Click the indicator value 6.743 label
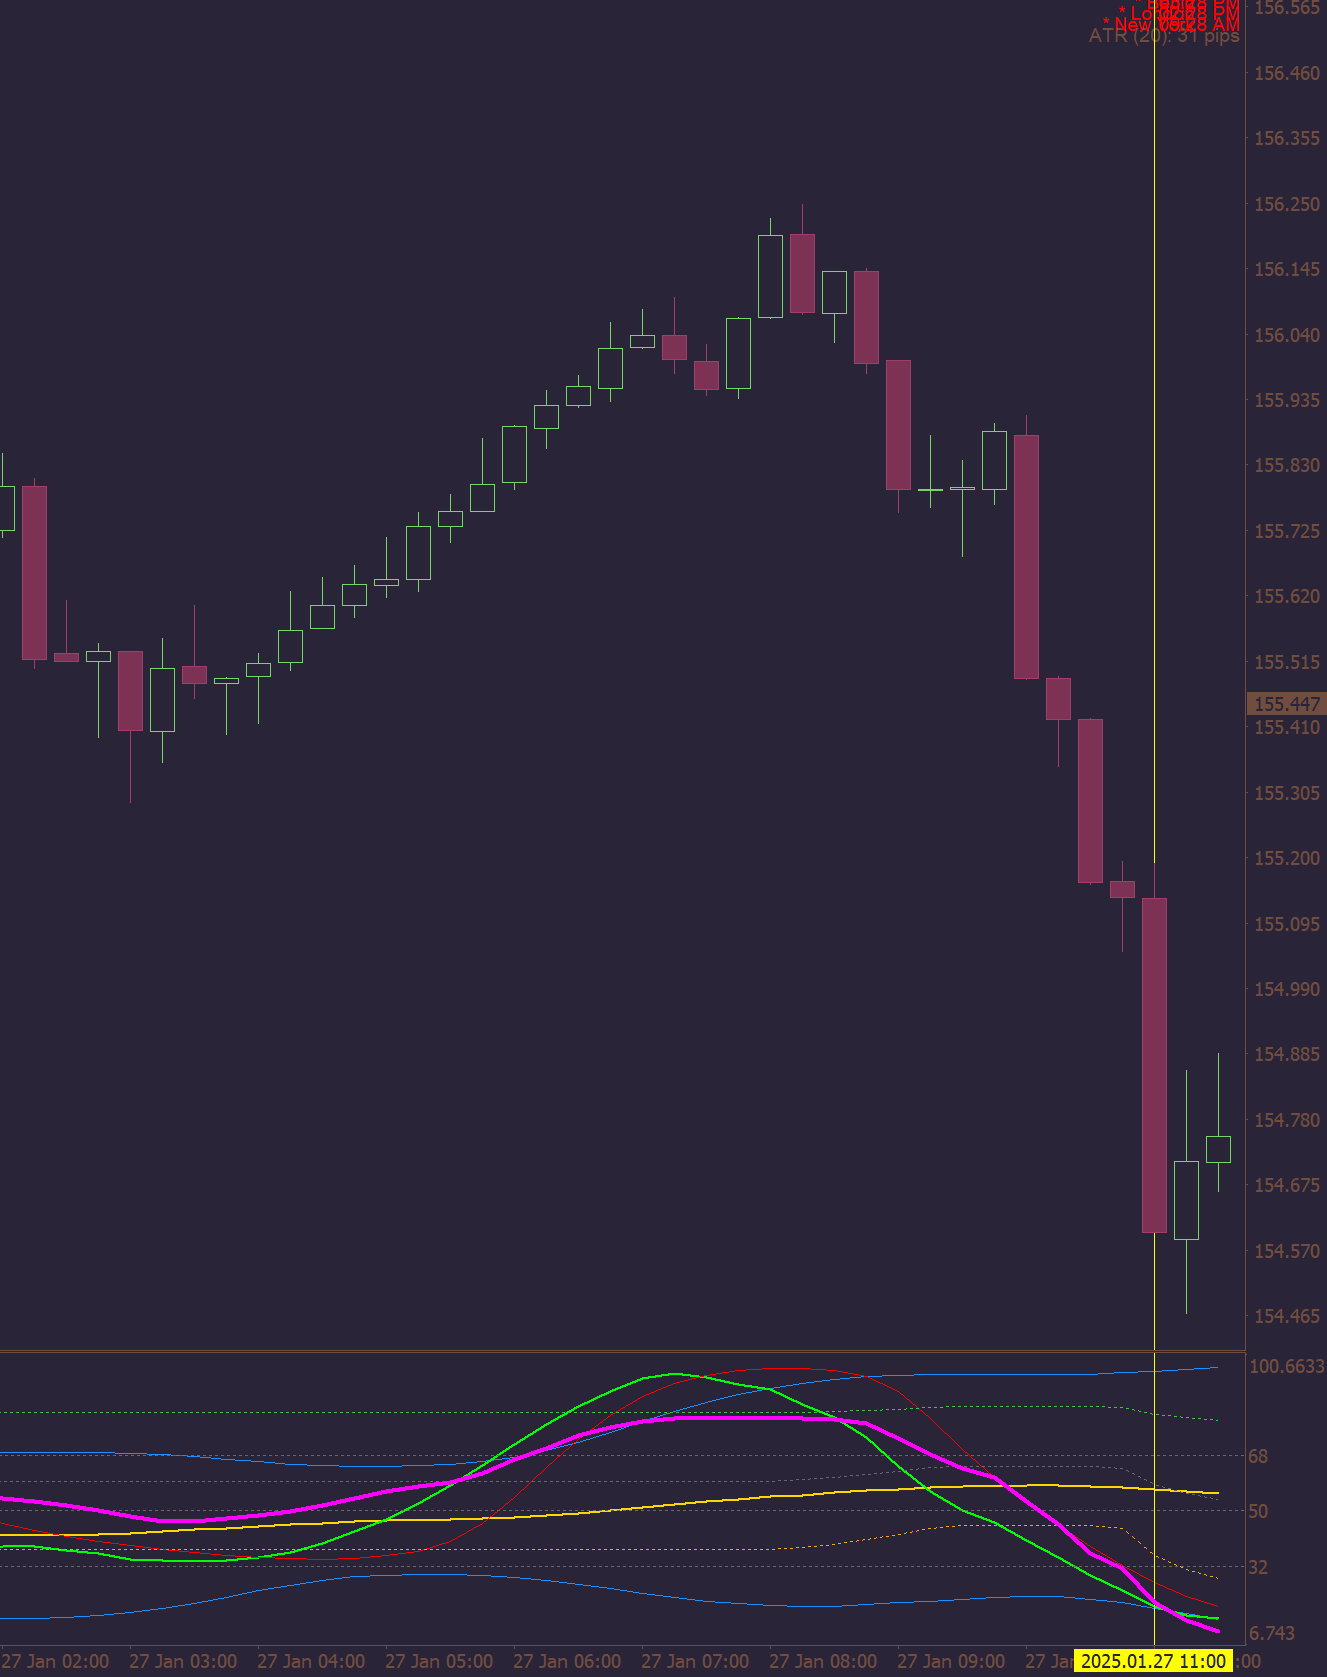Image resolution: width=1327 pixels, height=1677 pixels. (1272, 1633)
